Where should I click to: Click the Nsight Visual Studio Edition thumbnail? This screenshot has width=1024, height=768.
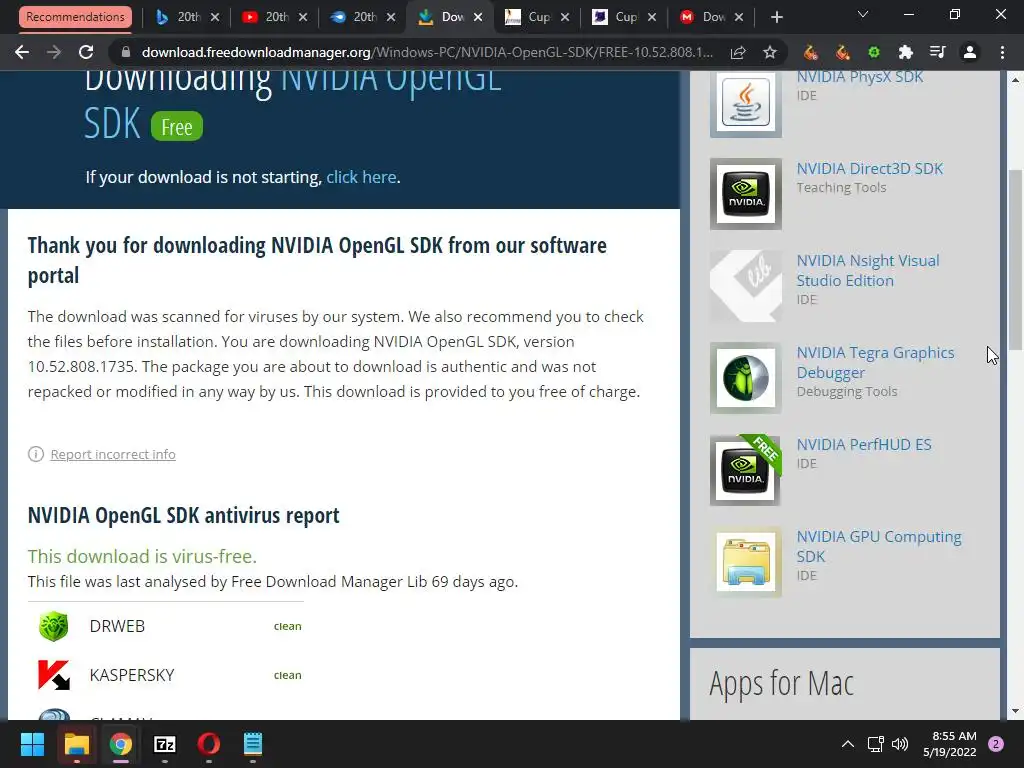click(746, 286)
